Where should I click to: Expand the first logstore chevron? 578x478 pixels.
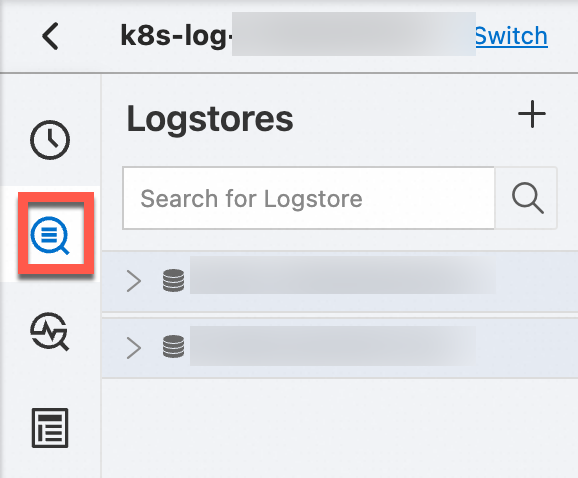(134, 281)
